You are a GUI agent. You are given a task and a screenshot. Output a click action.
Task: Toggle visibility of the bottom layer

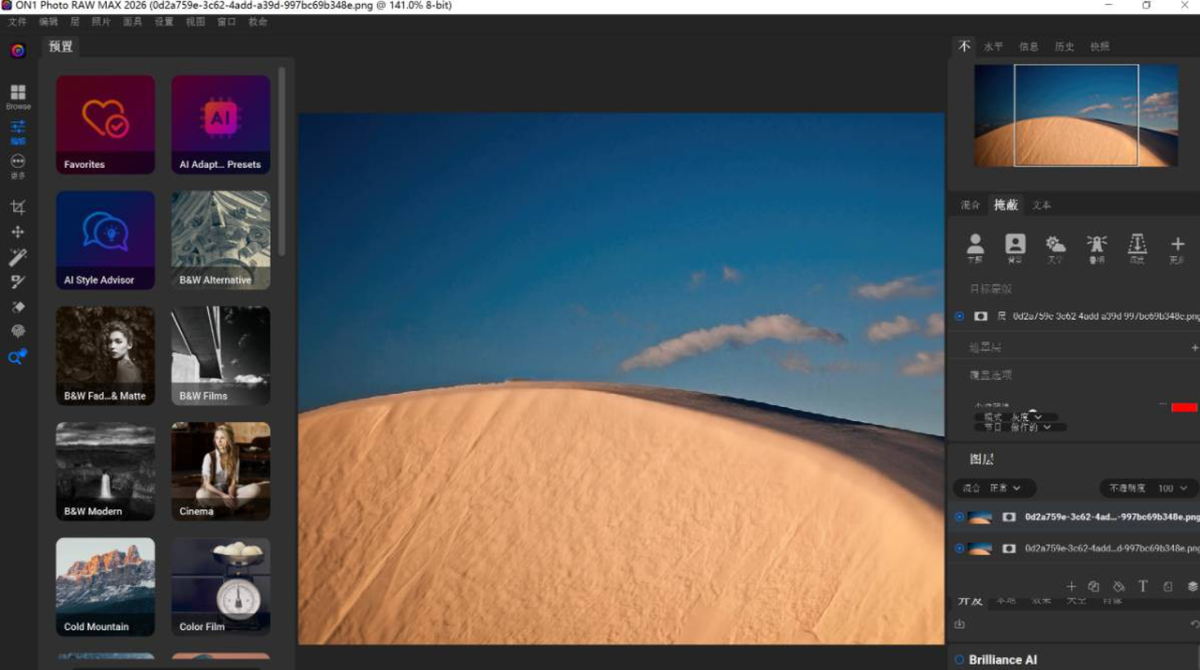coord(959,548)
